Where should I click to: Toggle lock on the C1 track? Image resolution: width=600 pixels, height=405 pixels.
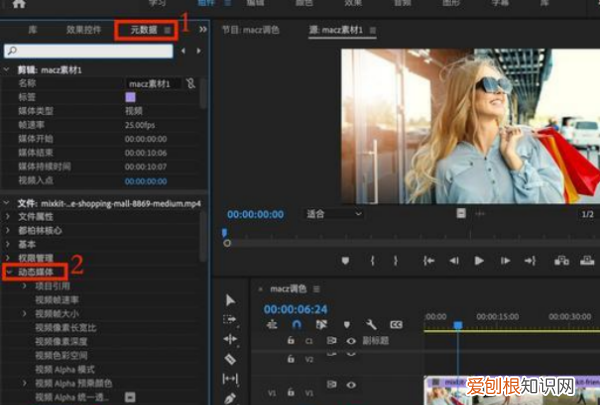pyautogui.click(x=291, y=340)
